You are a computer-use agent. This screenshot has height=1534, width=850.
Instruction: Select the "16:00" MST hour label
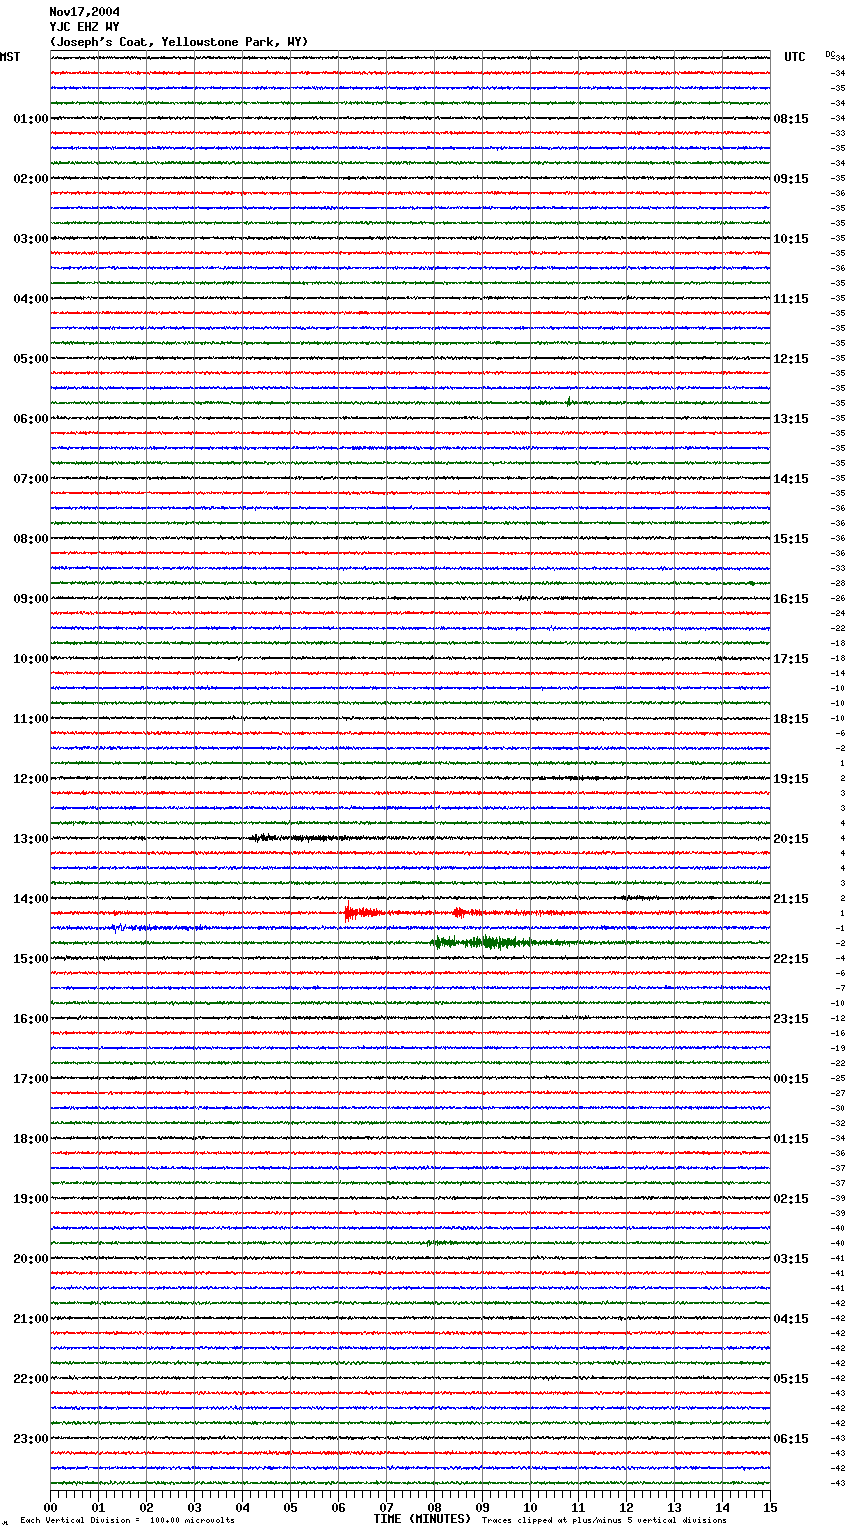pos(31,1019)
